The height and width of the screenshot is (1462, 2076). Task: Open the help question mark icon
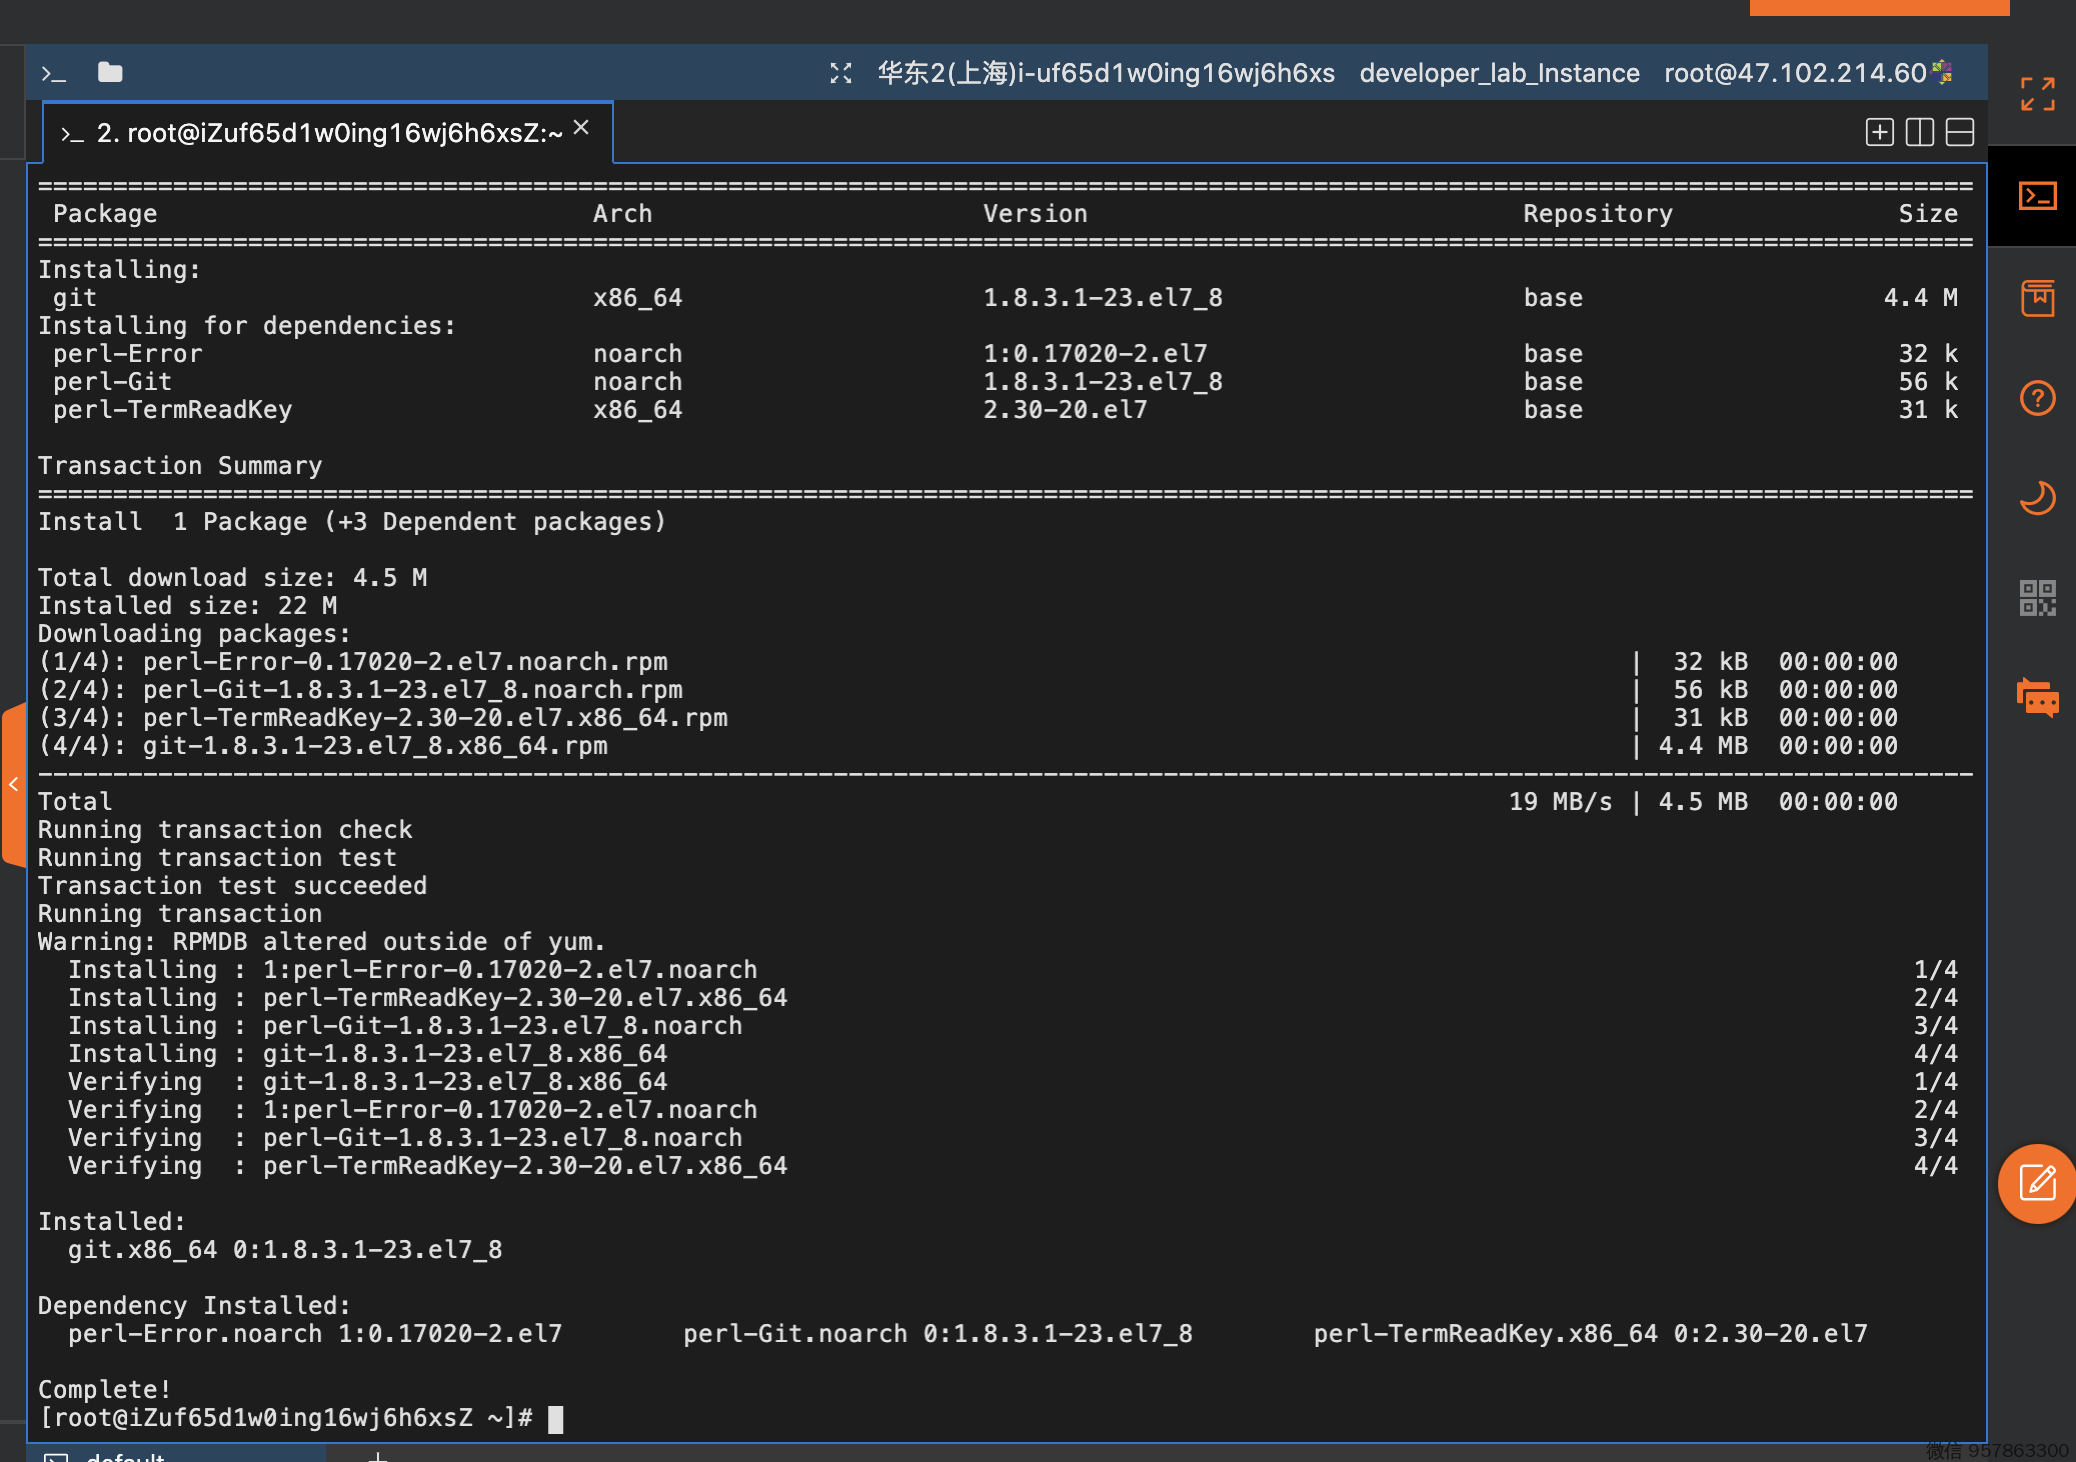point(2037,398)
